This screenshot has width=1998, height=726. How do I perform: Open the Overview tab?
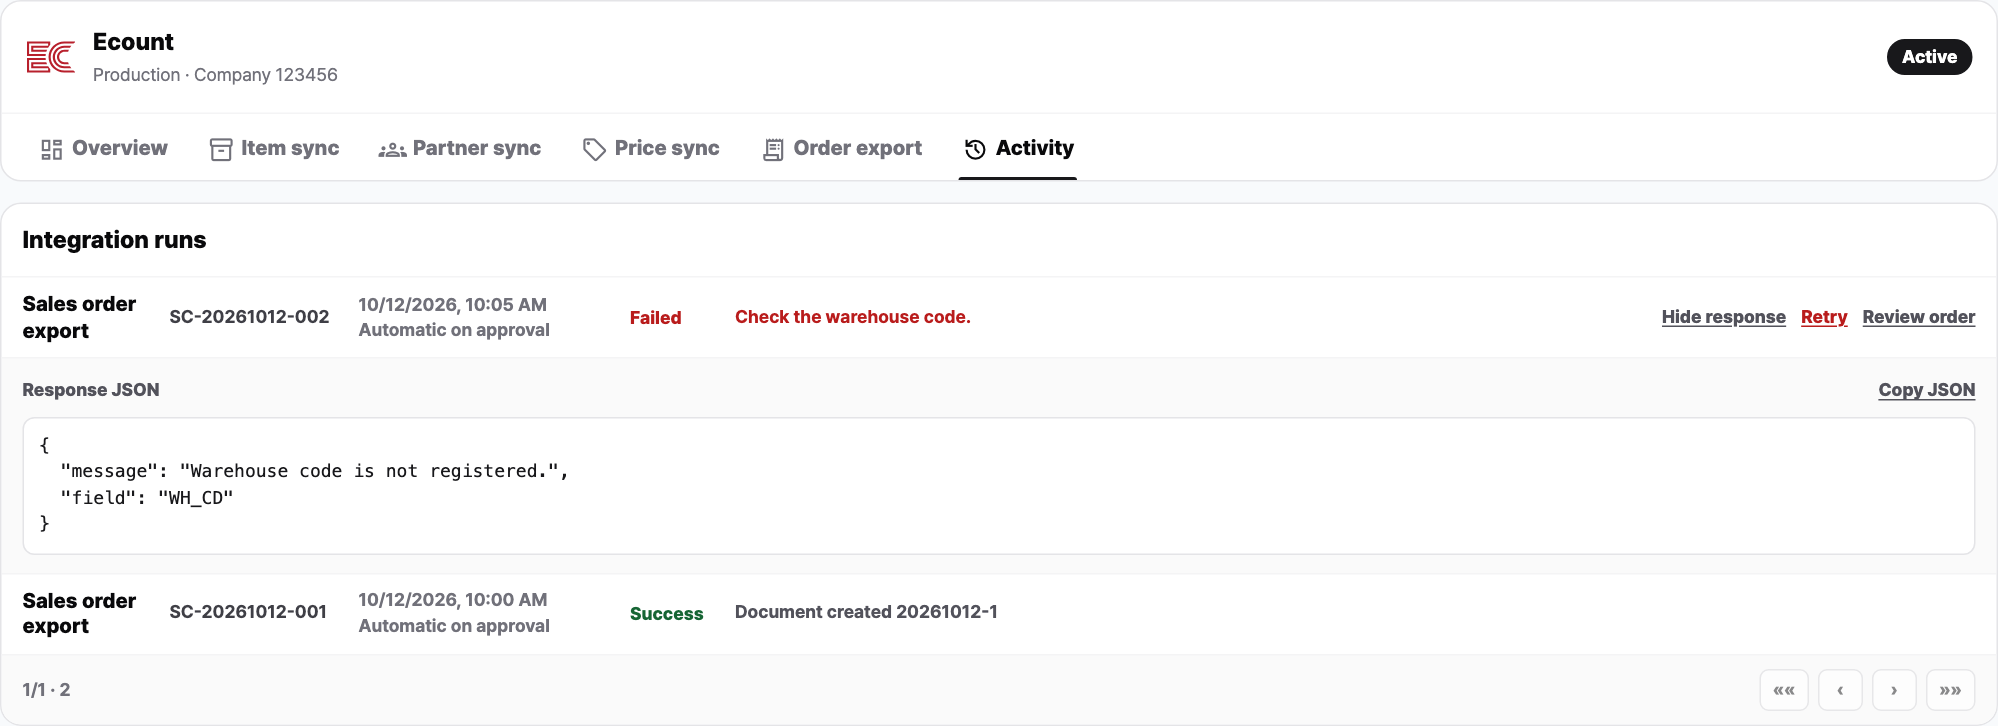tap(104, 149)
